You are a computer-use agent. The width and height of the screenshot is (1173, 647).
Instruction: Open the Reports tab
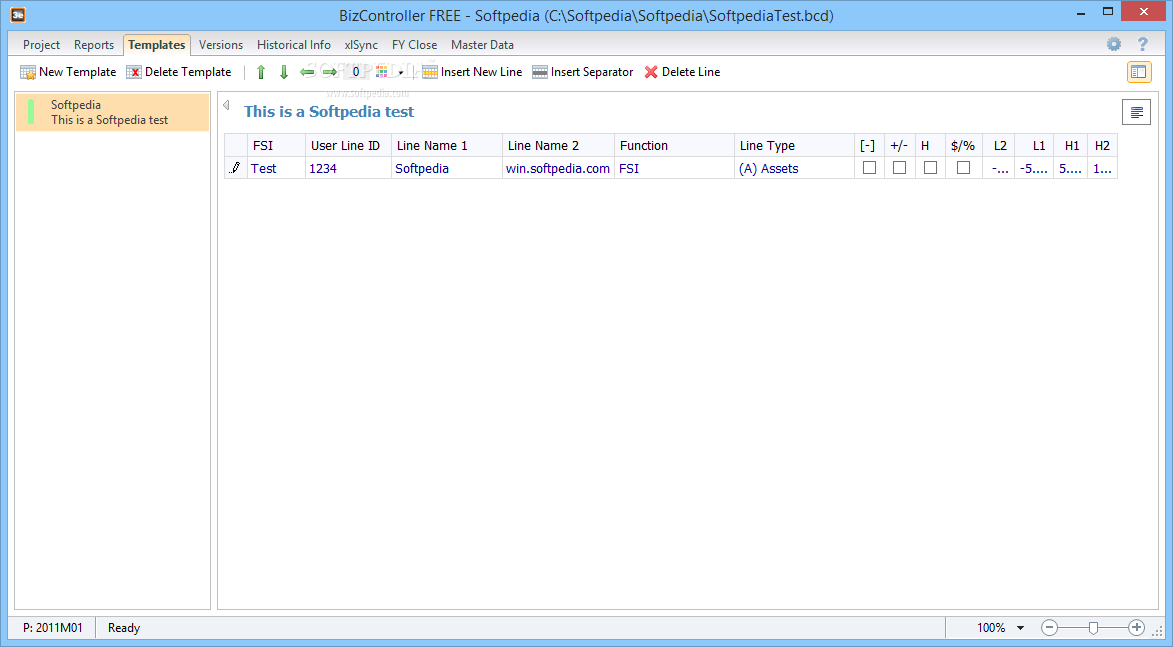(x=94, y=45)
